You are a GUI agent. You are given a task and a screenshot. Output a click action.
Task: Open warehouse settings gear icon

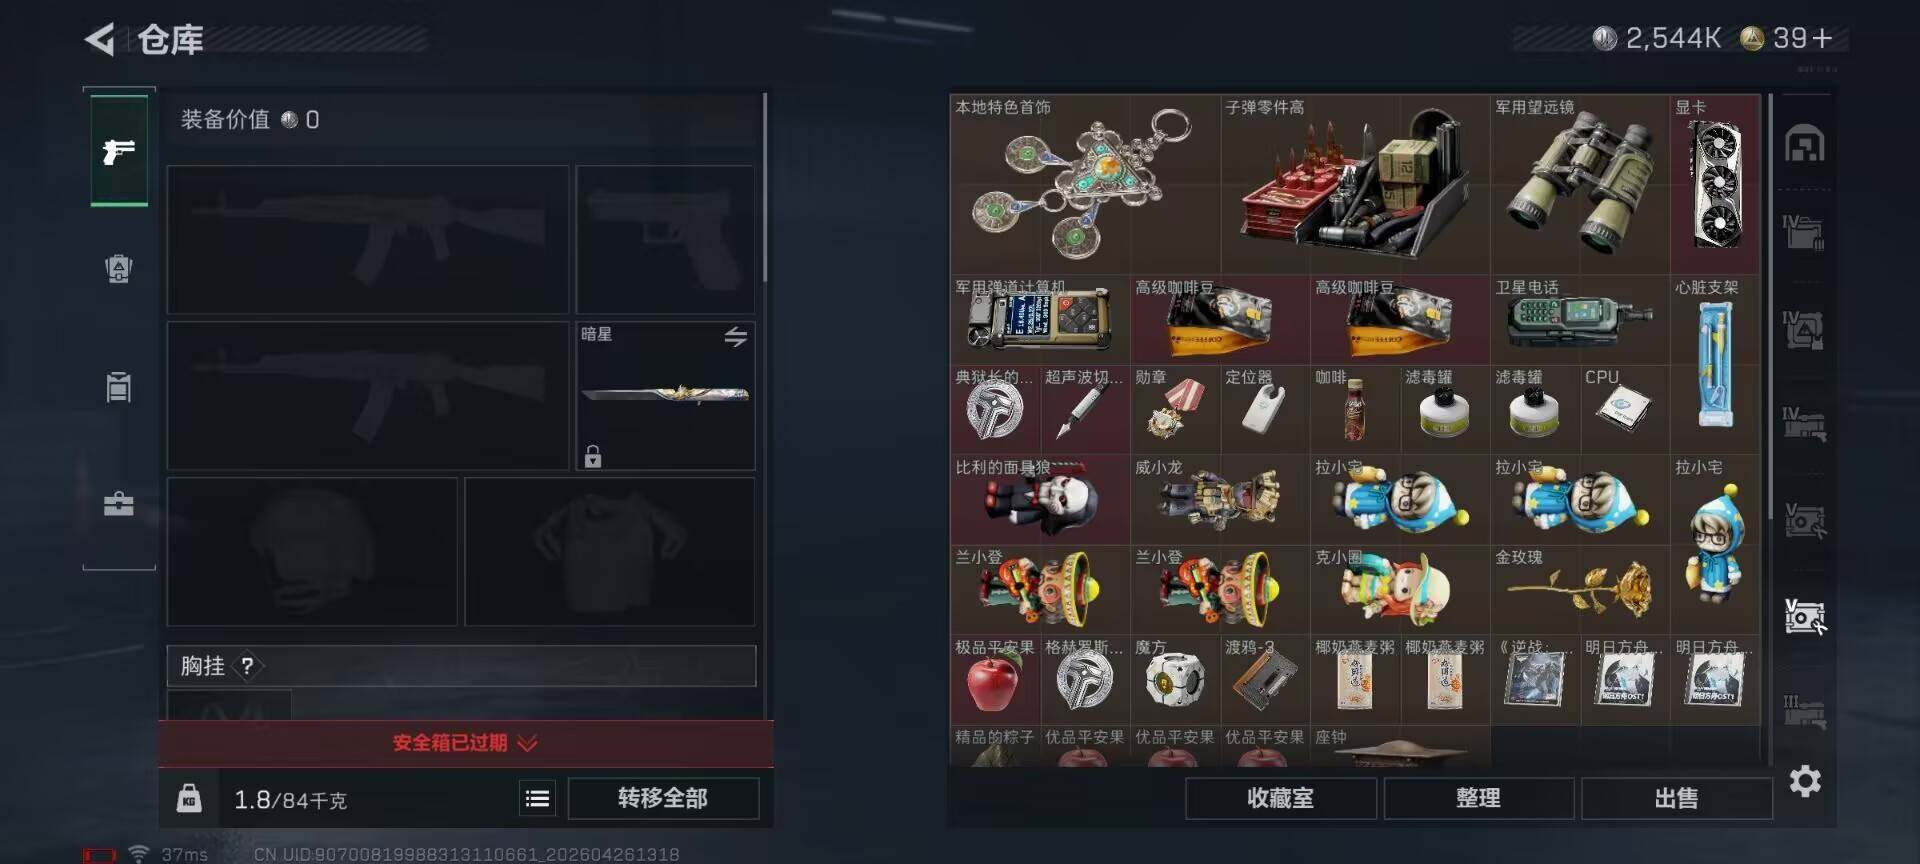point(1805,781)
